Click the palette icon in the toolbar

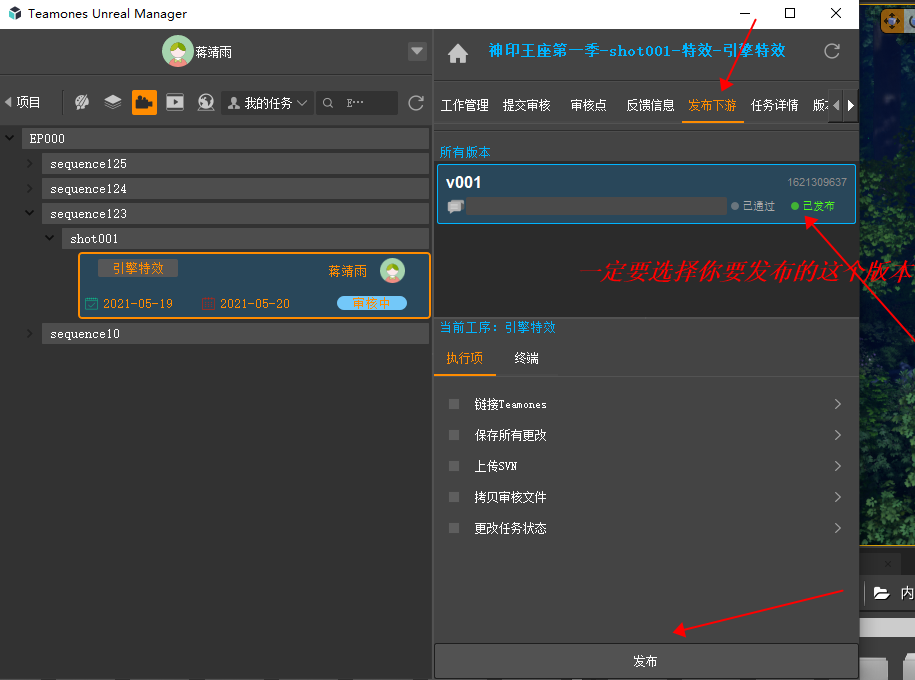click(x=82, y=102)
